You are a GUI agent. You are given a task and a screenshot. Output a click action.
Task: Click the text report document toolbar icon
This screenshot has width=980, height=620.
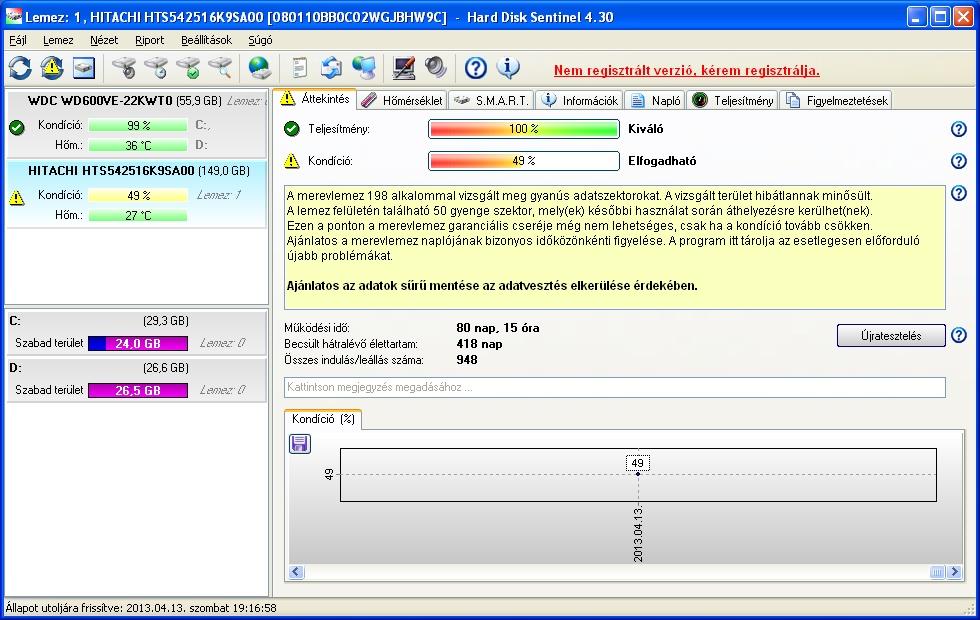click(x=299, y=68)
